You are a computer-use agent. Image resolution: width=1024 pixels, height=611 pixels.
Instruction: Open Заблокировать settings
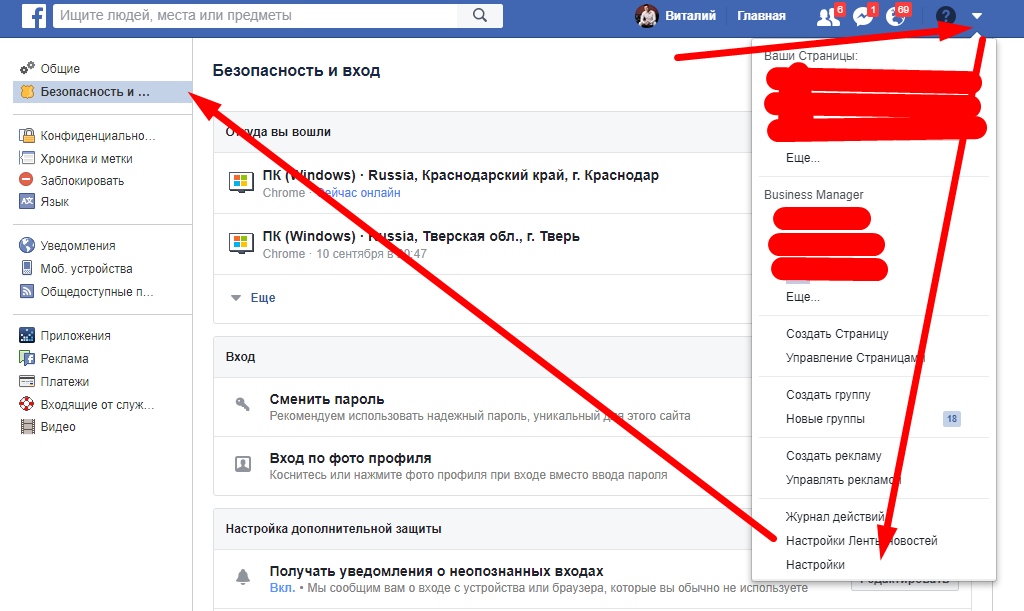point(82,181)
